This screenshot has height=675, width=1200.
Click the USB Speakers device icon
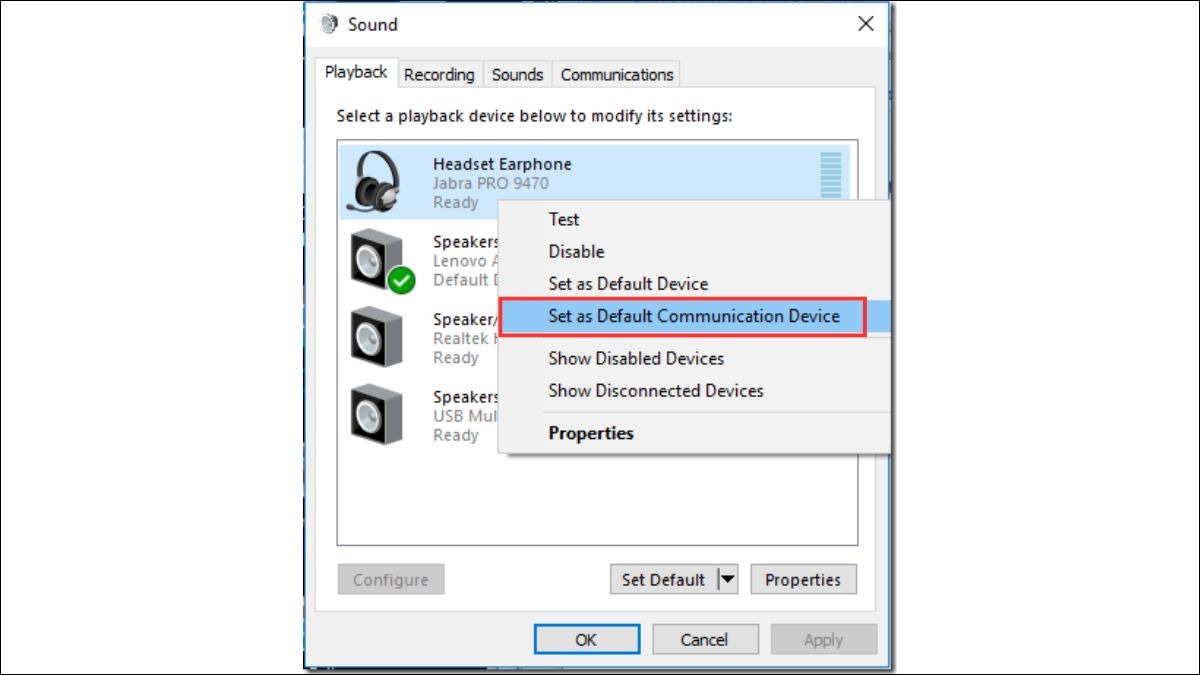pos(377,413)
